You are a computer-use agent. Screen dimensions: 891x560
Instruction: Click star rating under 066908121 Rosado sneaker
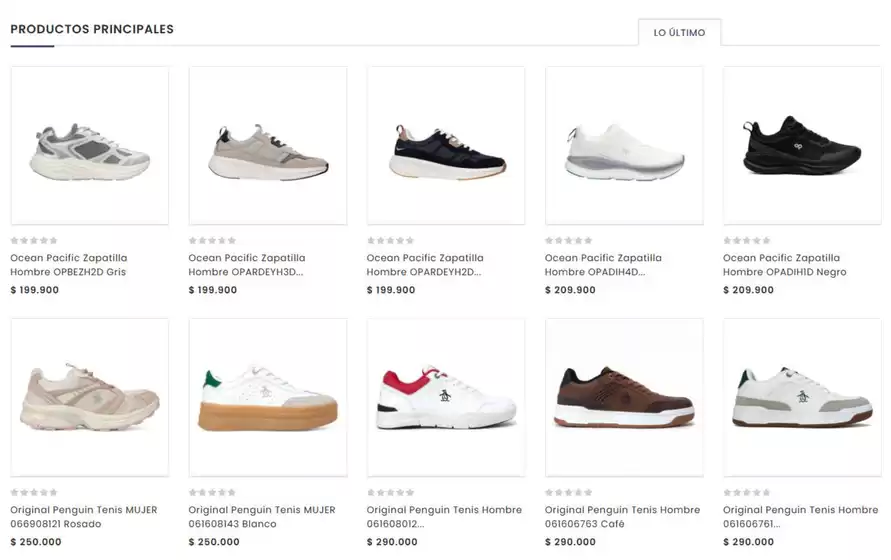coord(34,492)
